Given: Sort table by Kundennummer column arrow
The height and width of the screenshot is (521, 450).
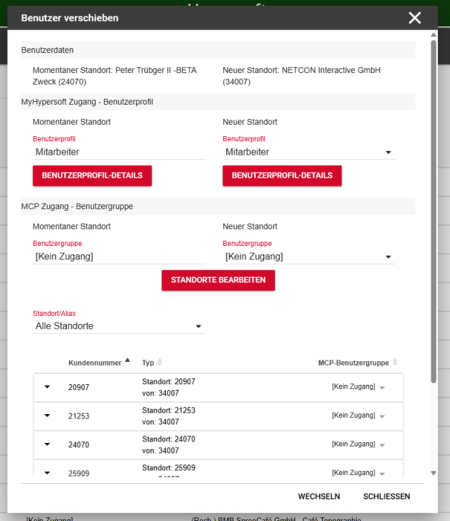Looking at the screenshot, I should pos(127,360).
